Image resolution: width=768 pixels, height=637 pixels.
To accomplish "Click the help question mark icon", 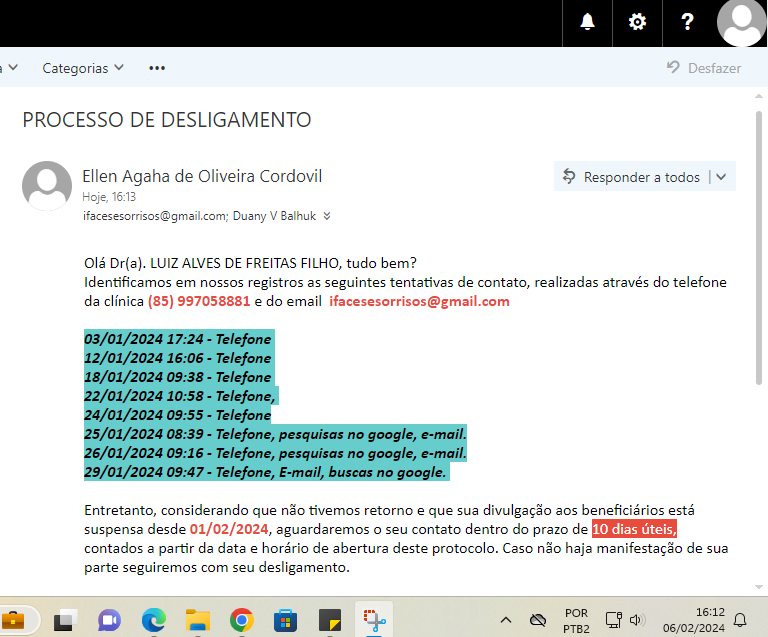I will click(x=687, y=22).
